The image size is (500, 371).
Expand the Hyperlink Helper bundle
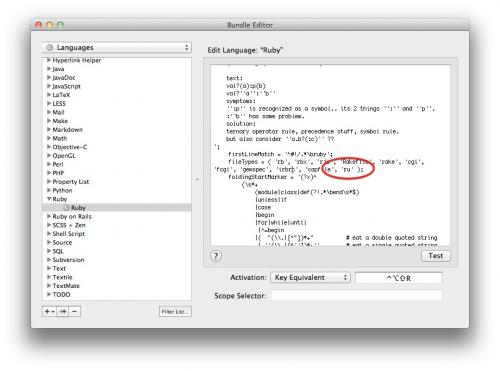(x=49, y=60)
